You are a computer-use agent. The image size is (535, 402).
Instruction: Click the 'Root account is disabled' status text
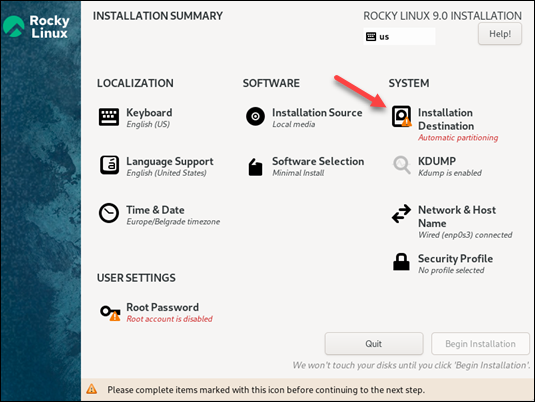pyautogui.click(x=169, y=319)
